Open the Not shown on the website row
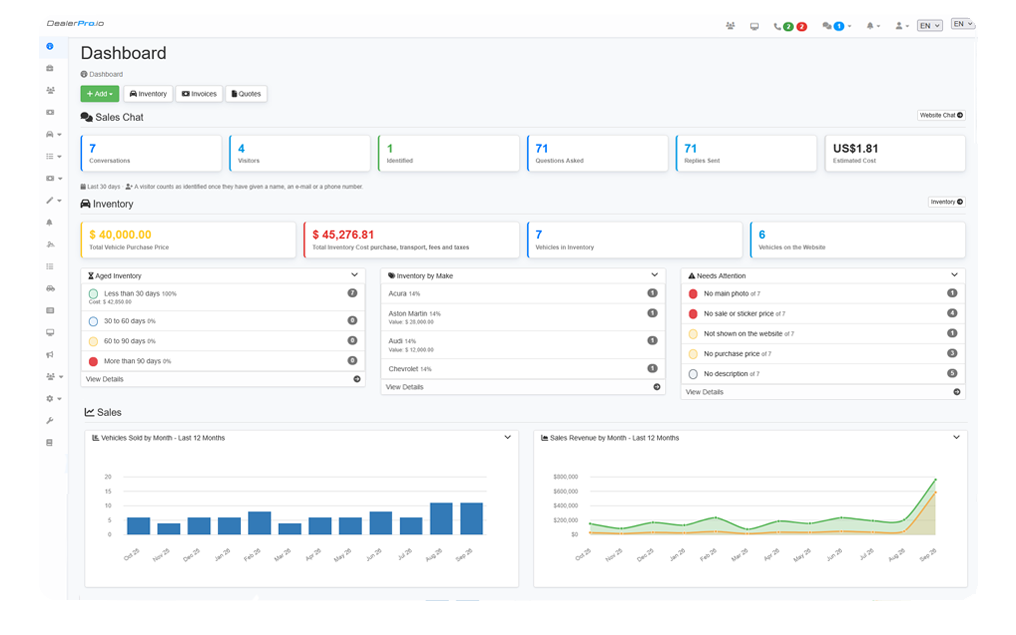The width and height of the screenshot is (1016, 635). coord(823,334)
